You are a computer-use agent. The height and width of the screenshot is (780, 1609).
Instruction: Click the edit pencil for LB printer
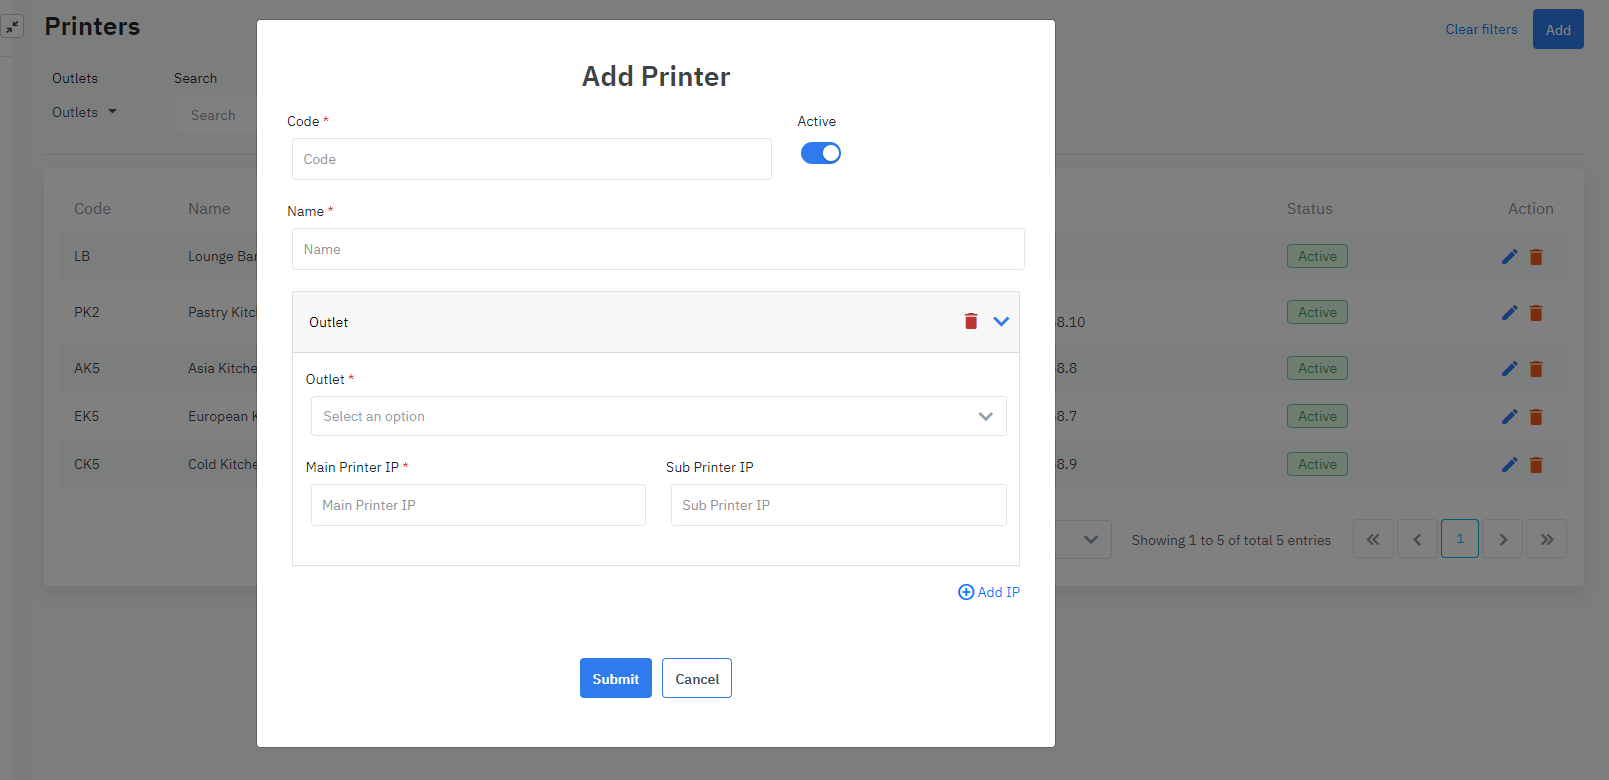coord(1509,257)
